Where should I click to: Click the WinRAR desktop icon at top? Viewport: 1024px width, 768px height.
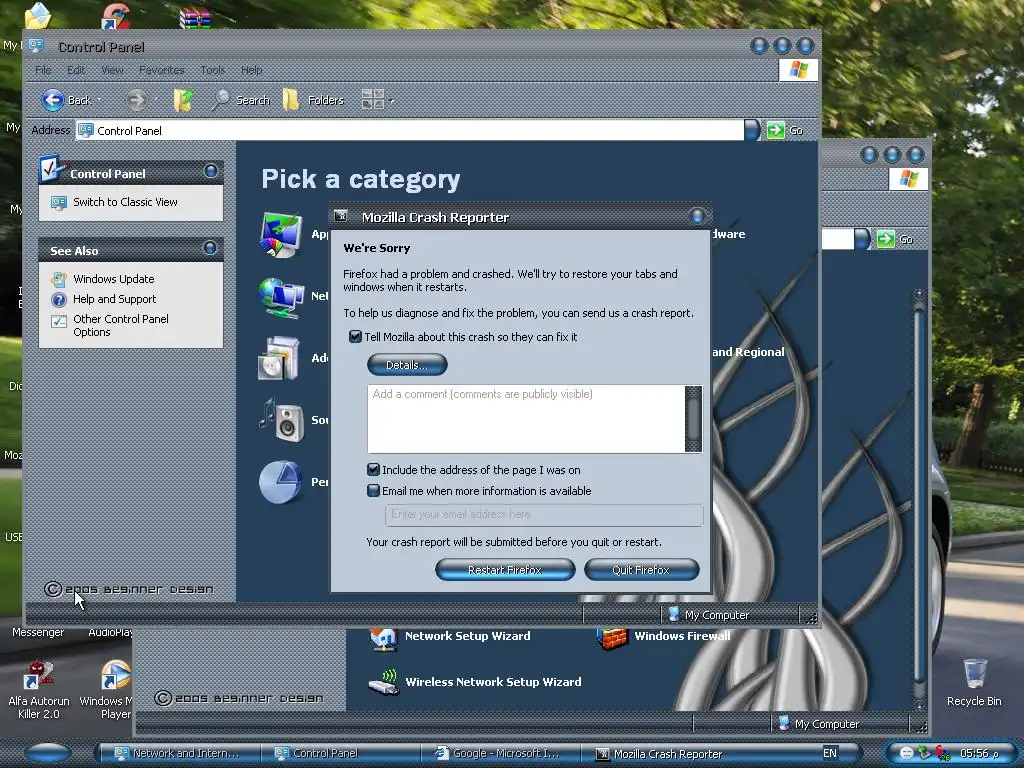coord(195,16)
